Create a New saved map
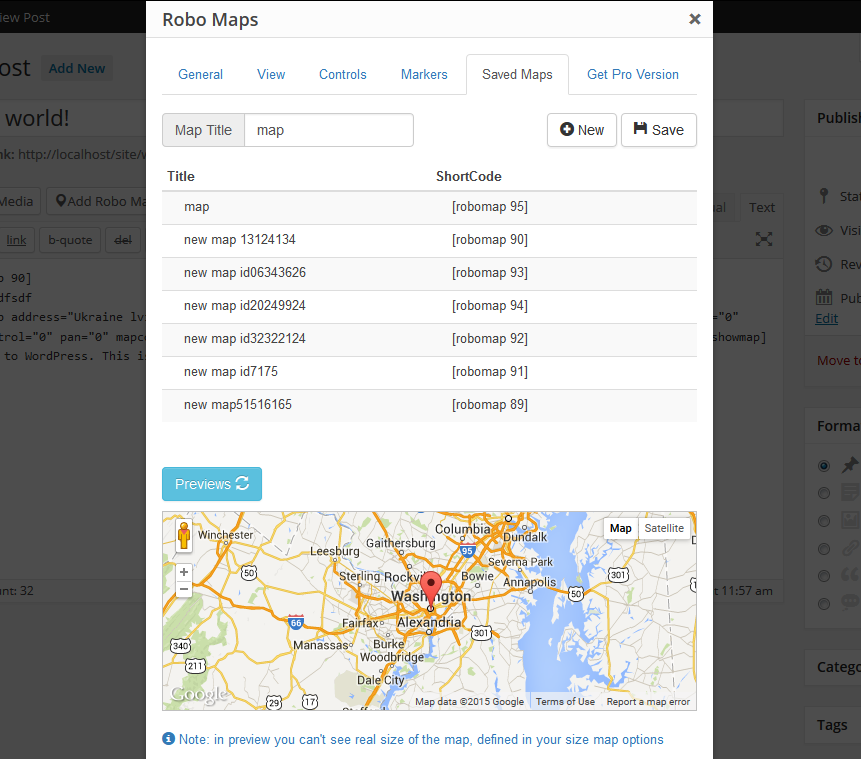This screenshot has width=861, height=759. (582, 130)
